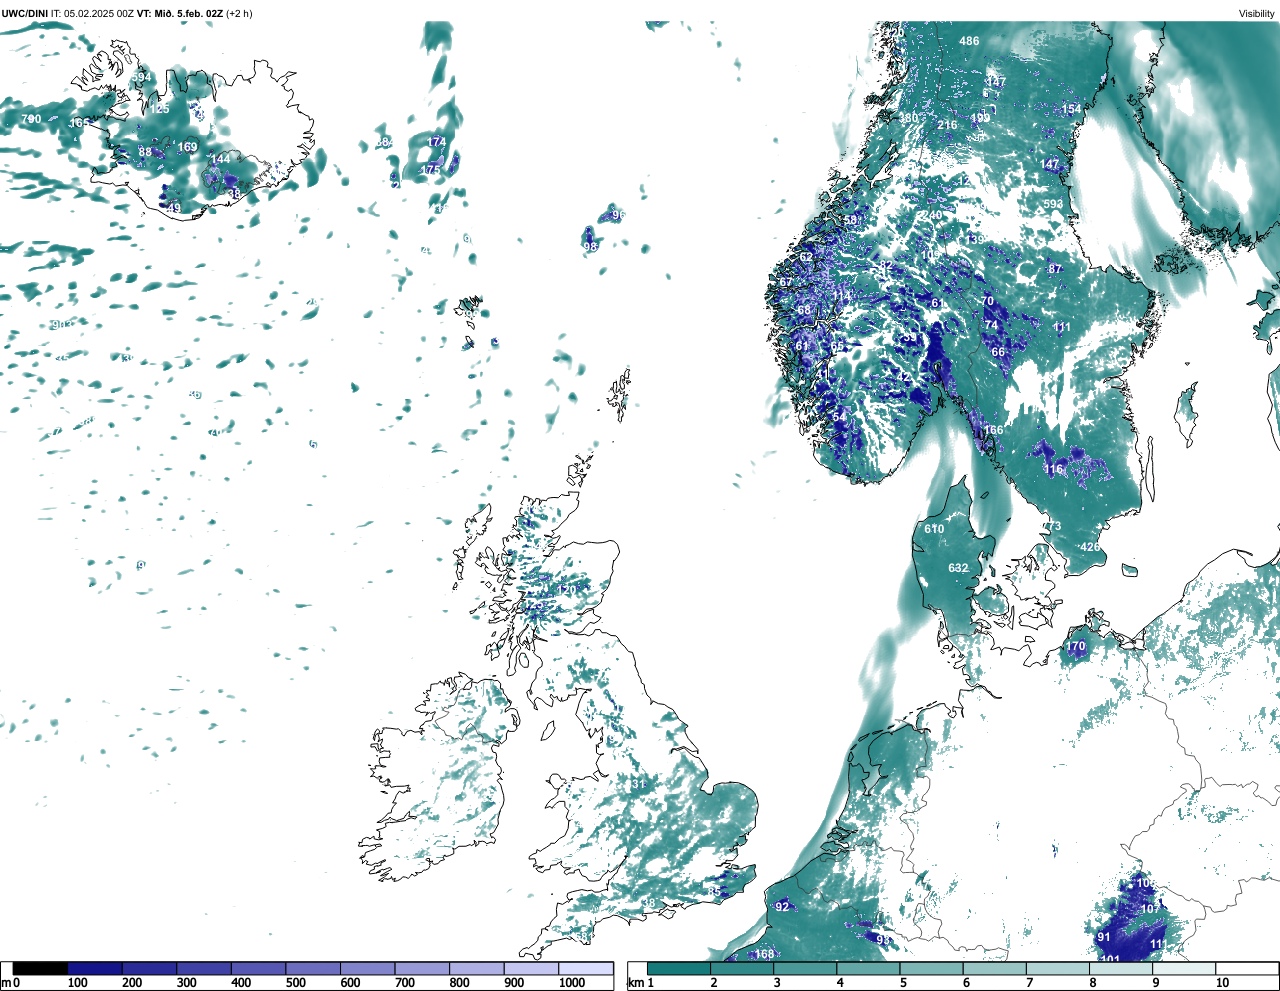This screenshot has width=1280, height=991.
Task: Click the '593' visibility value
Action: [x=1053, y=204]
